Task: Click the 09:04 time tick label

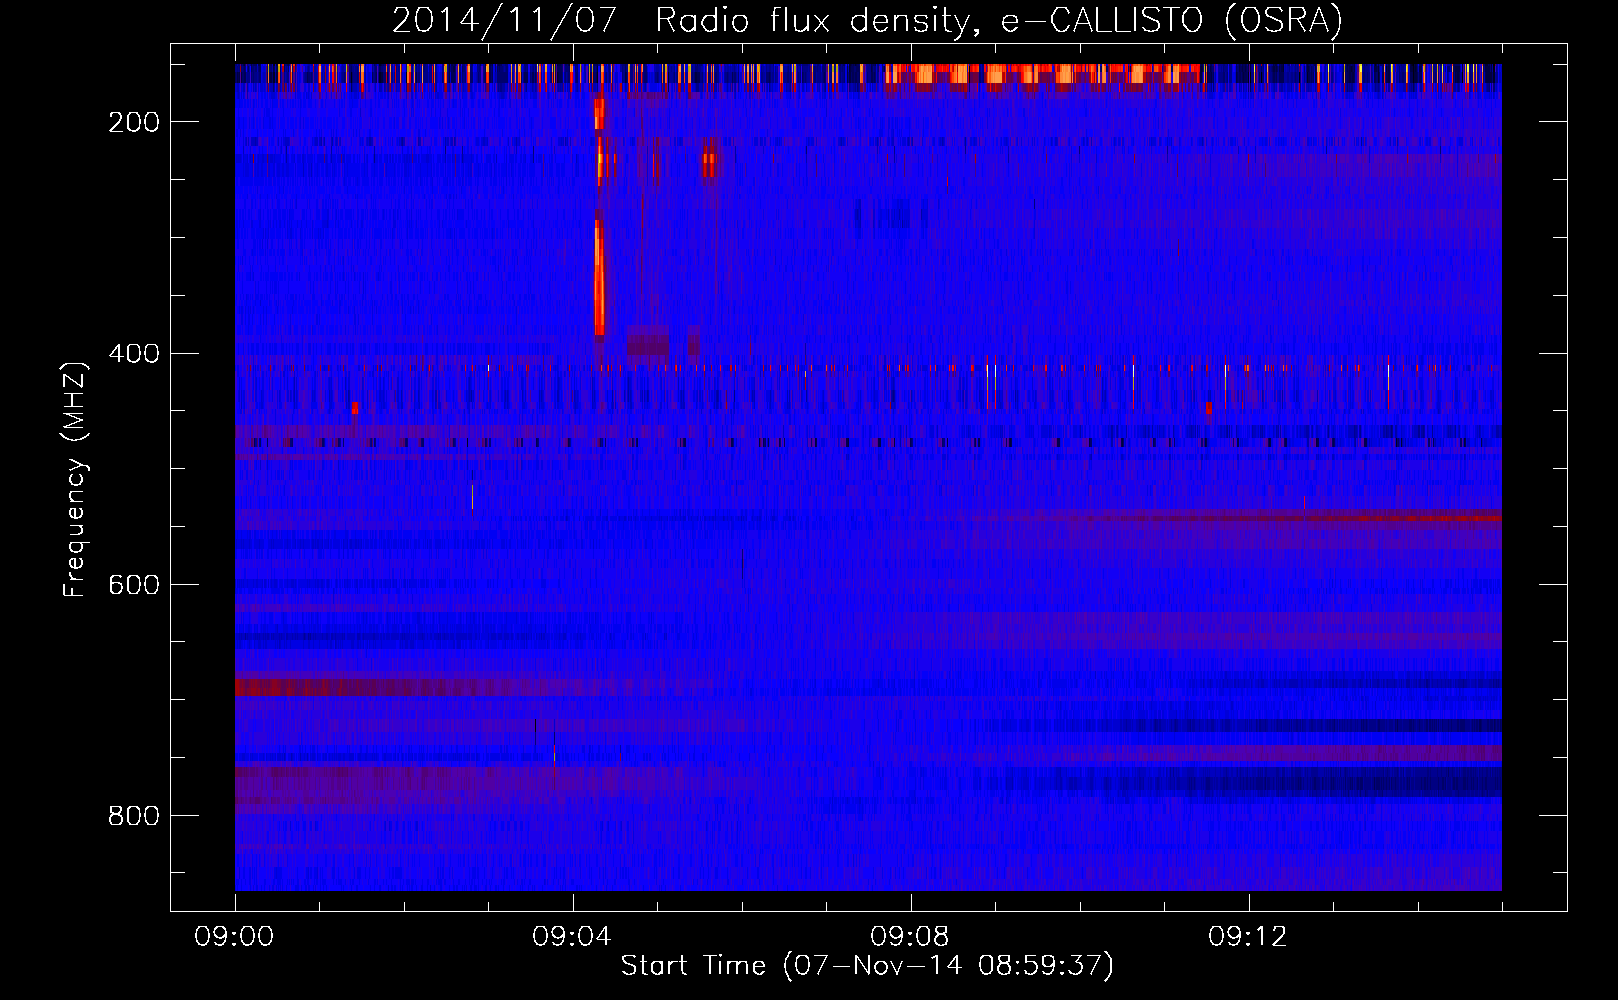Action: click(573, 937)
